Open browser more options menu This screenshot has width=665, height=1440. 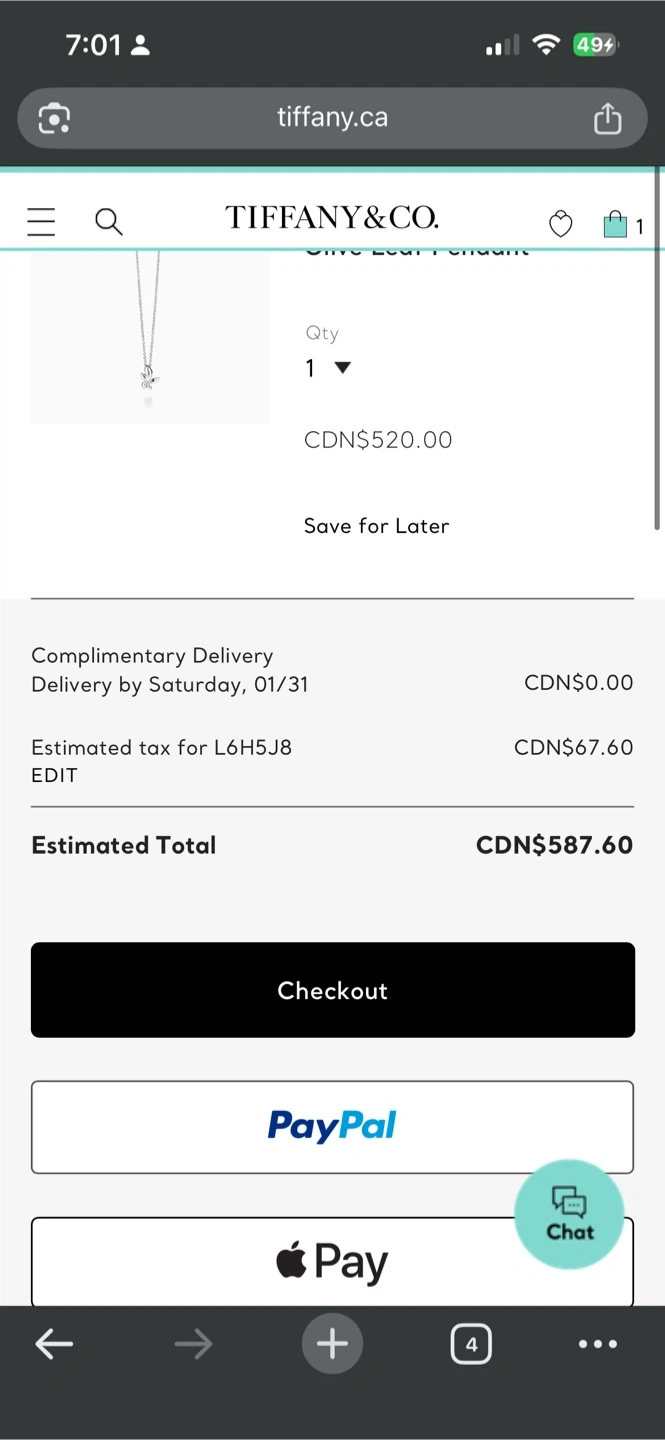pyautogui.click(x=598, y=1344)
